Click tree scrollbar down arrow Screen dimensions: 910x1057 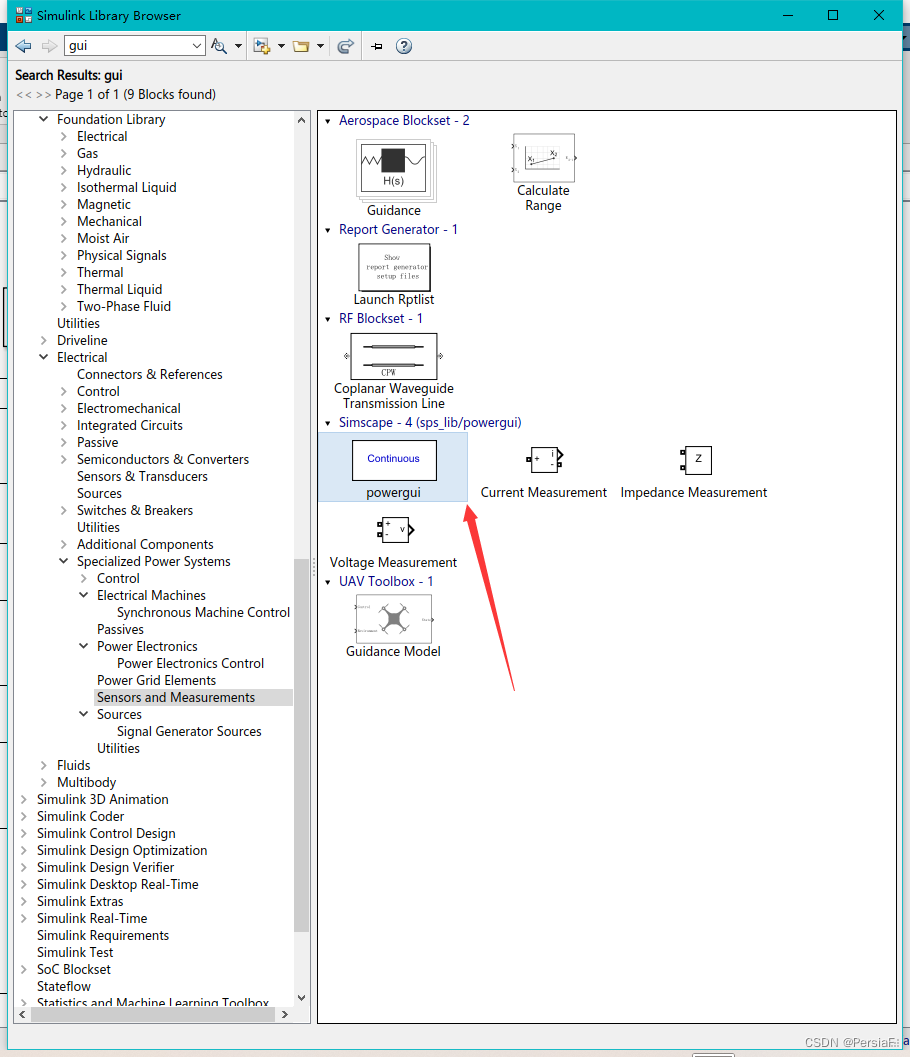click(x=301, y=998)
